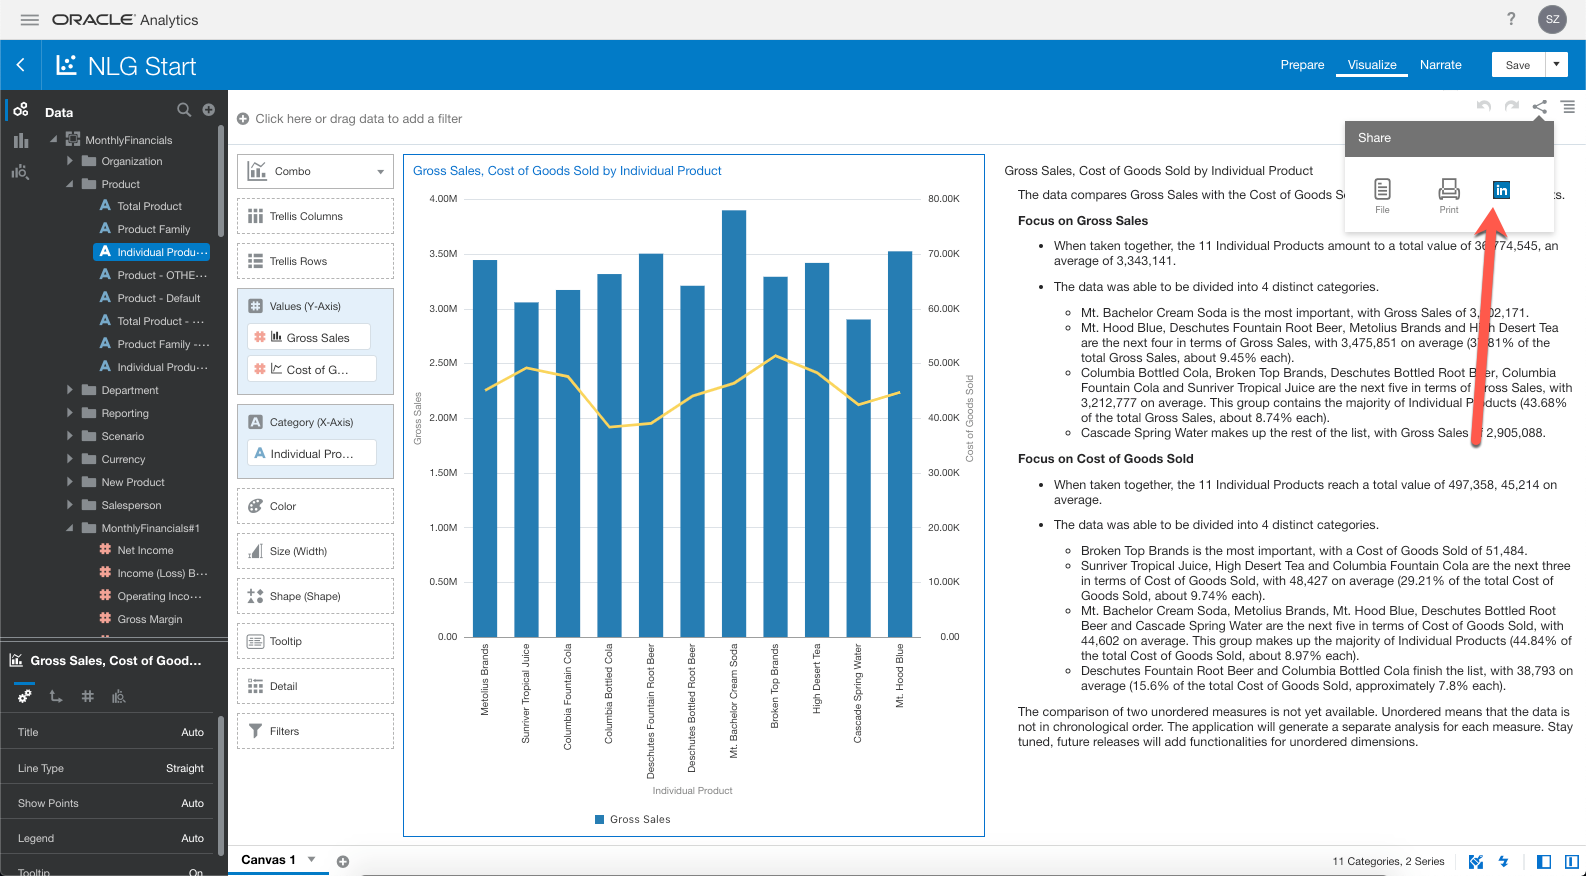Add a new canvas with plus icon
1586x876 pixels.
pos(343,861)
